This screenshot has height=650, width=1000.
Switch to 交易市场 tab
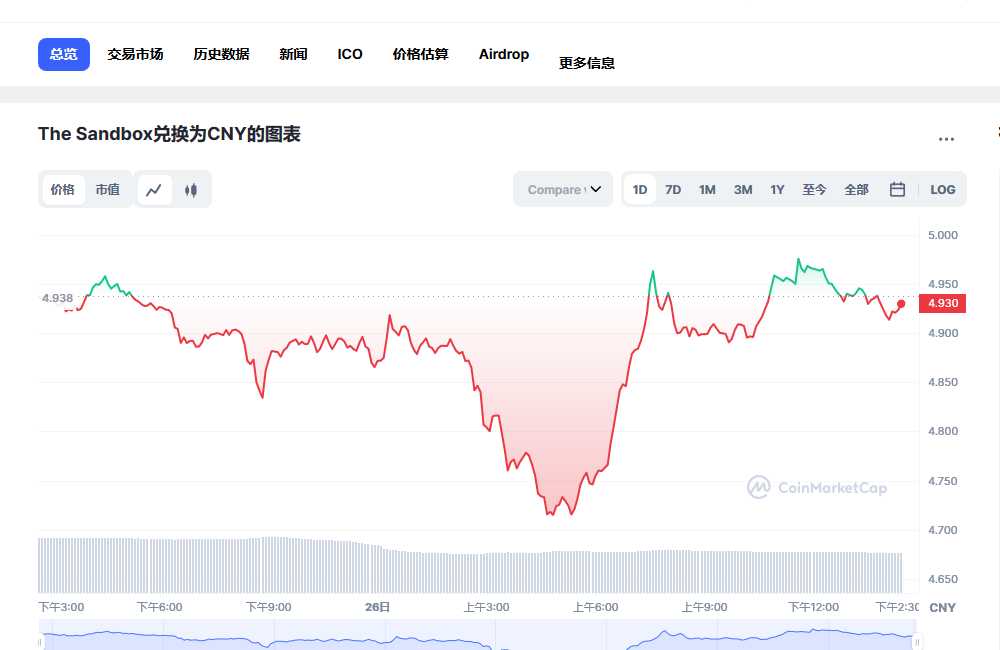[135, 54]
